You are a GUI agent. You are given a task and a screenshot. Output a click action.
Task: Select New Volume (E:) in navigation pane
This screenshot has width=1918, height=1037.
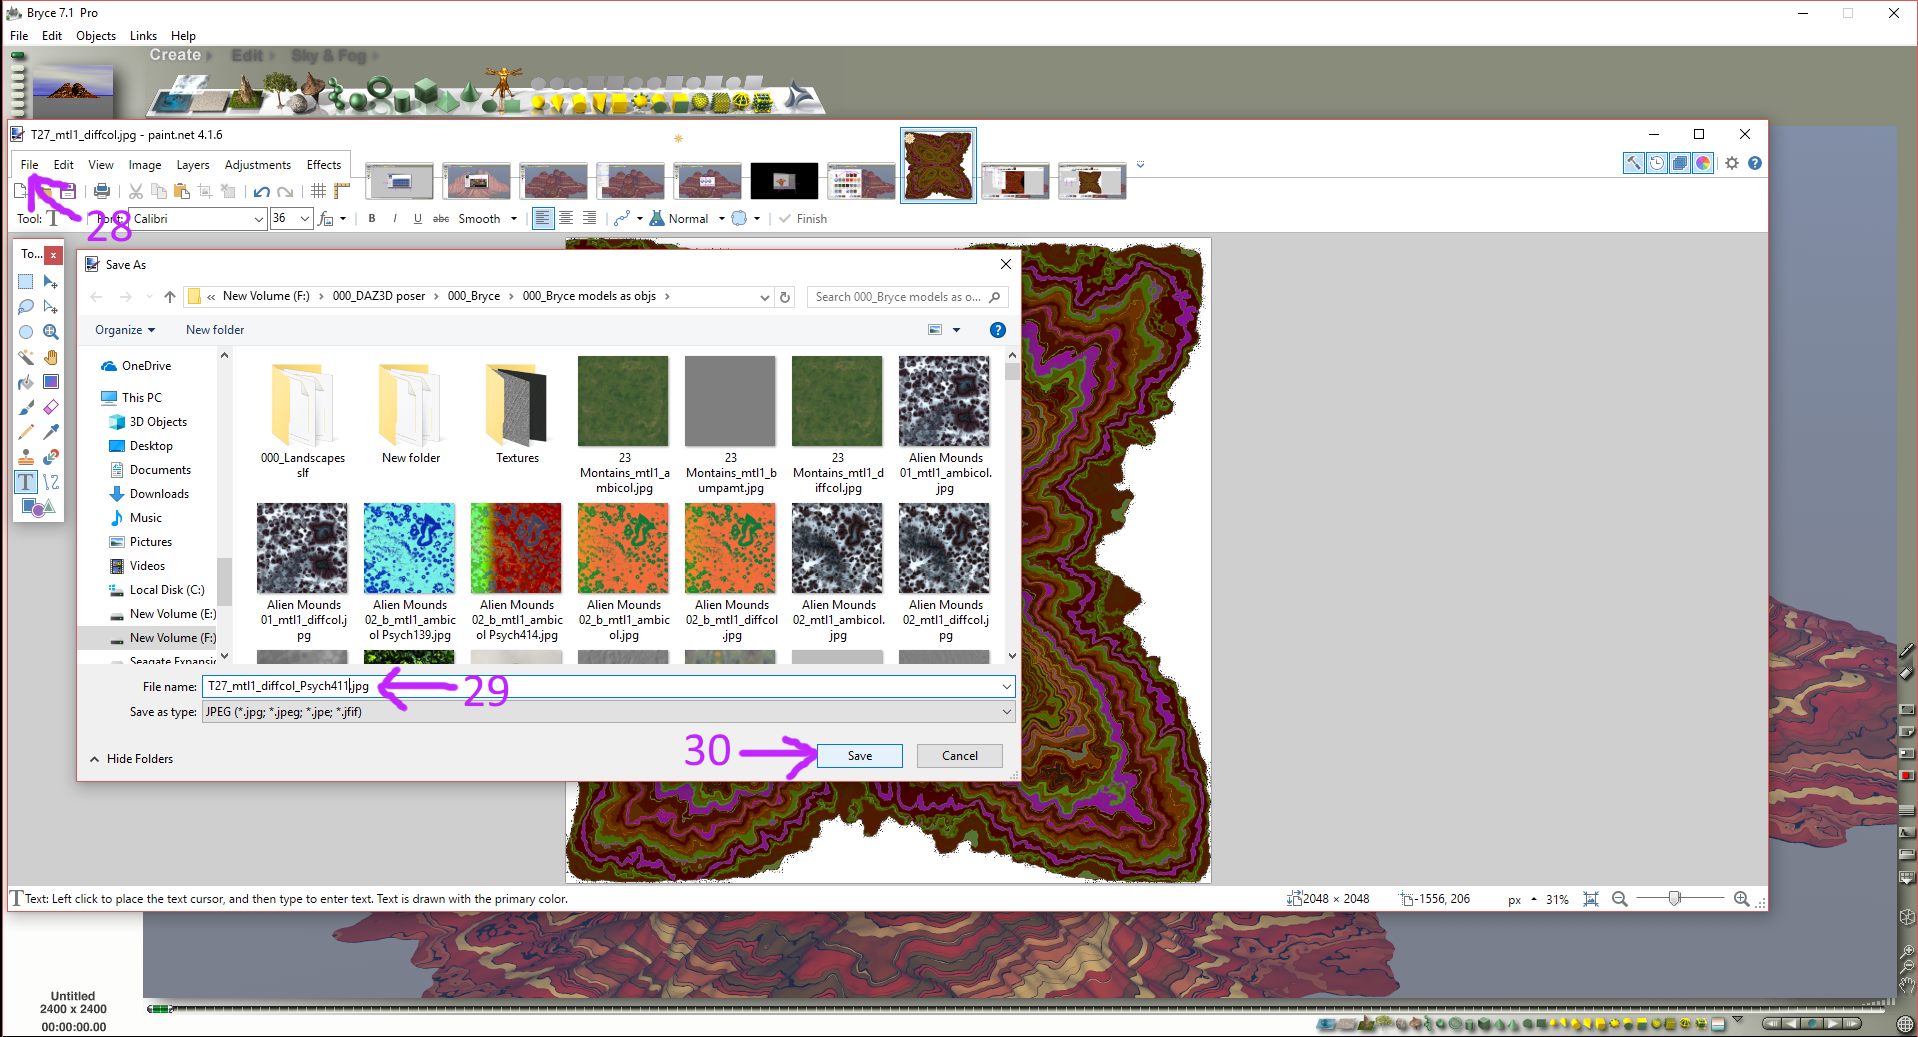163,614
